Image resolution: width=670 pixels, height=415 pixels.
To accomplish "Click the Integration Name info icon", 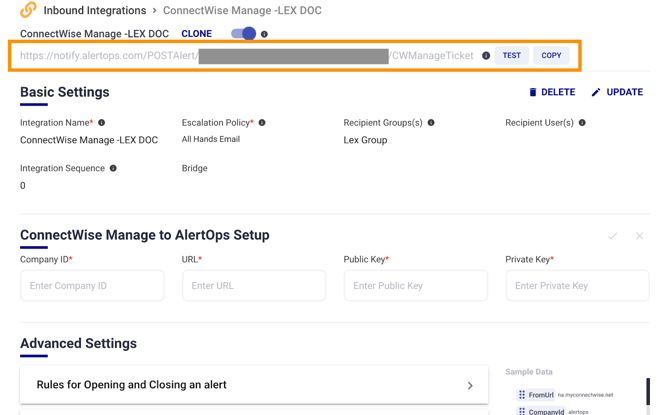I will point(102,123).
